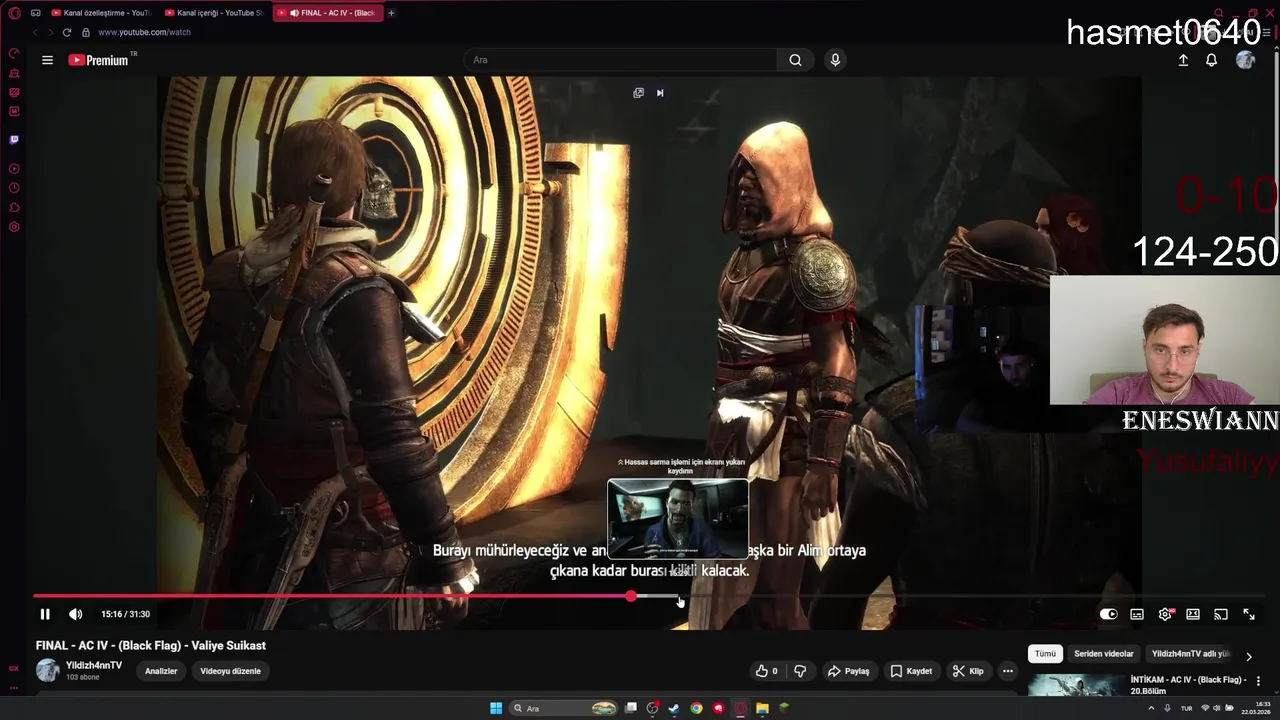The image size is (1280, 720).
Task: Select the Yildizh4nnTV adlı chip
Action: 1190,654
